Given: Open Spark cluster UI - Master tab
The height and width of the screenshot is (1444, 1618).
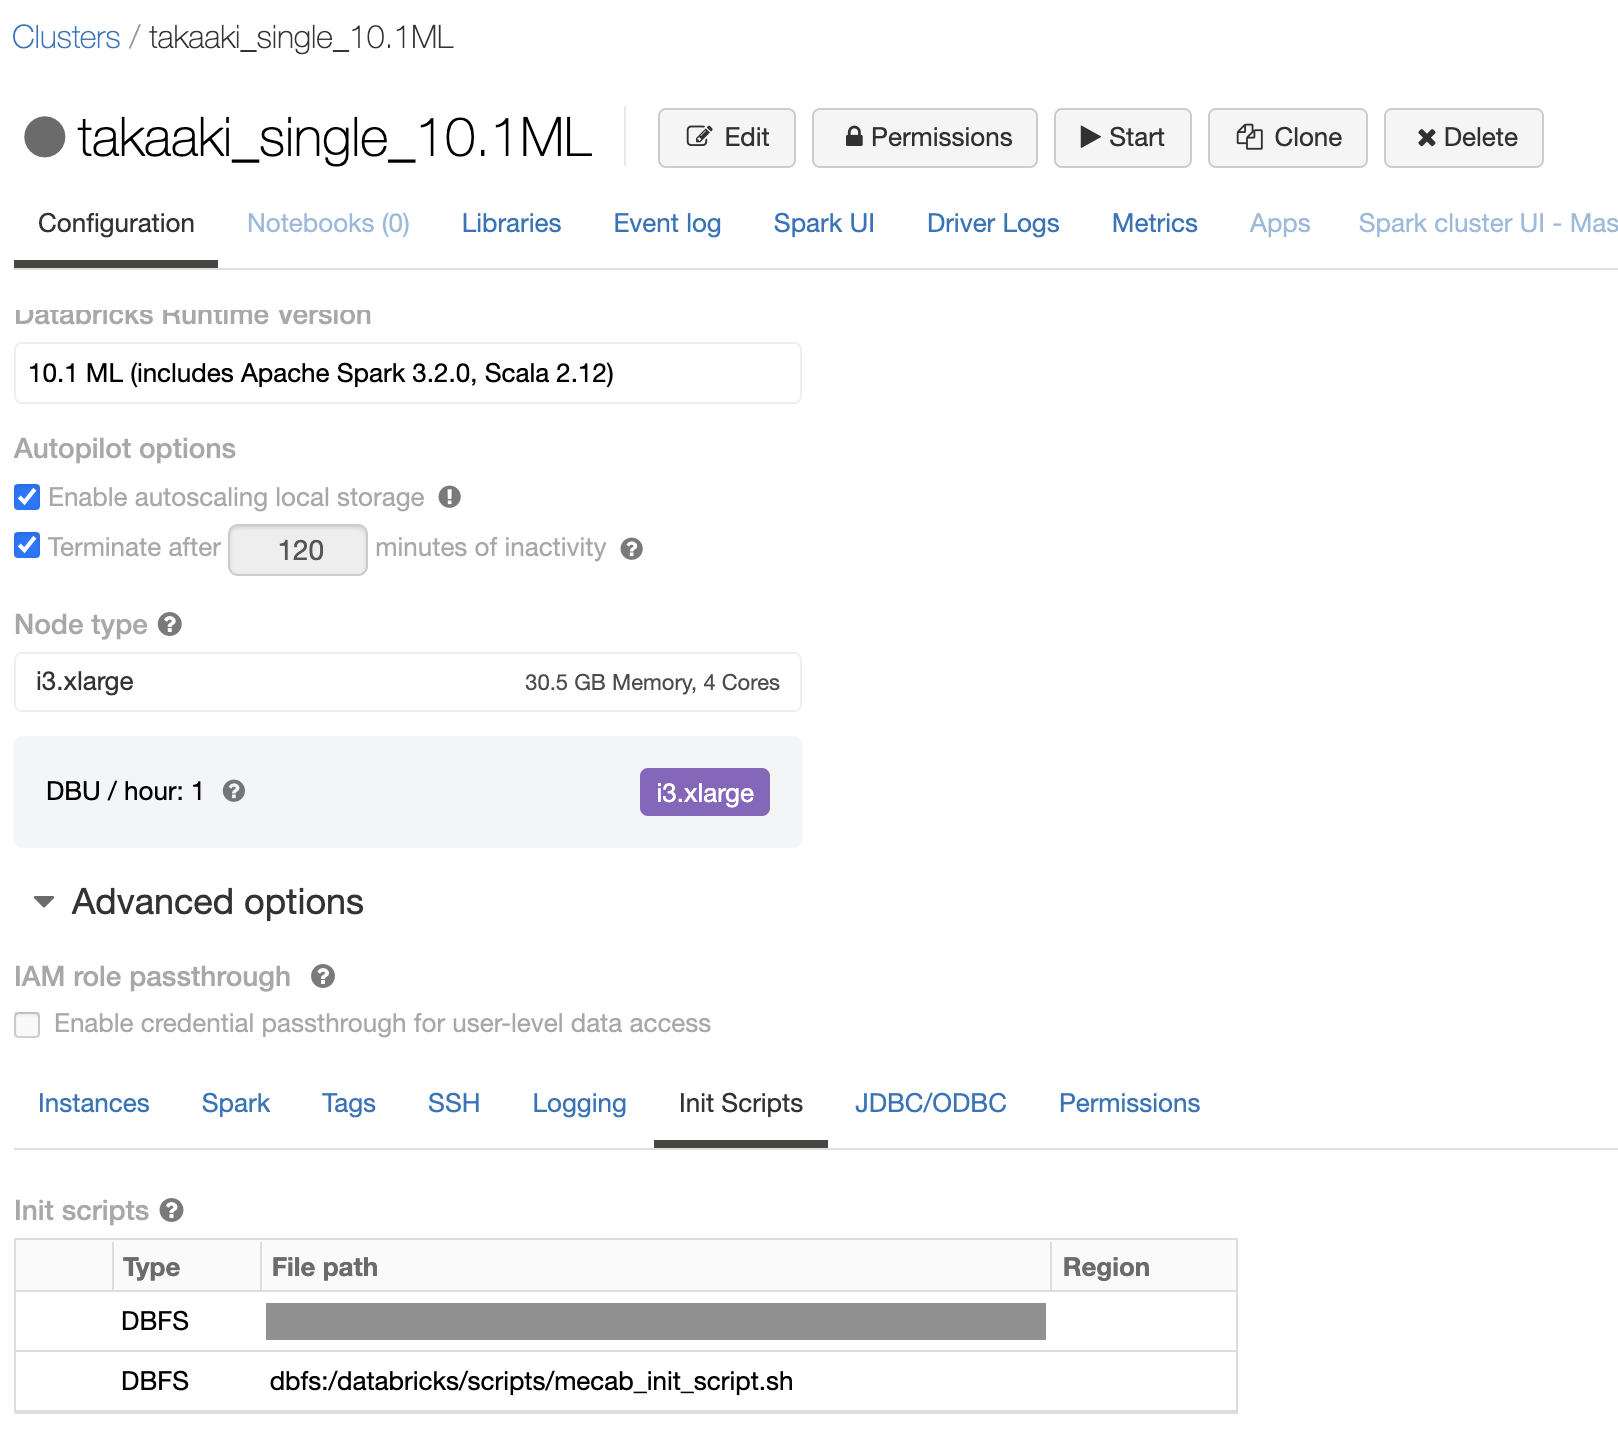Looking at the screenshot, I should click(1487, 223).
